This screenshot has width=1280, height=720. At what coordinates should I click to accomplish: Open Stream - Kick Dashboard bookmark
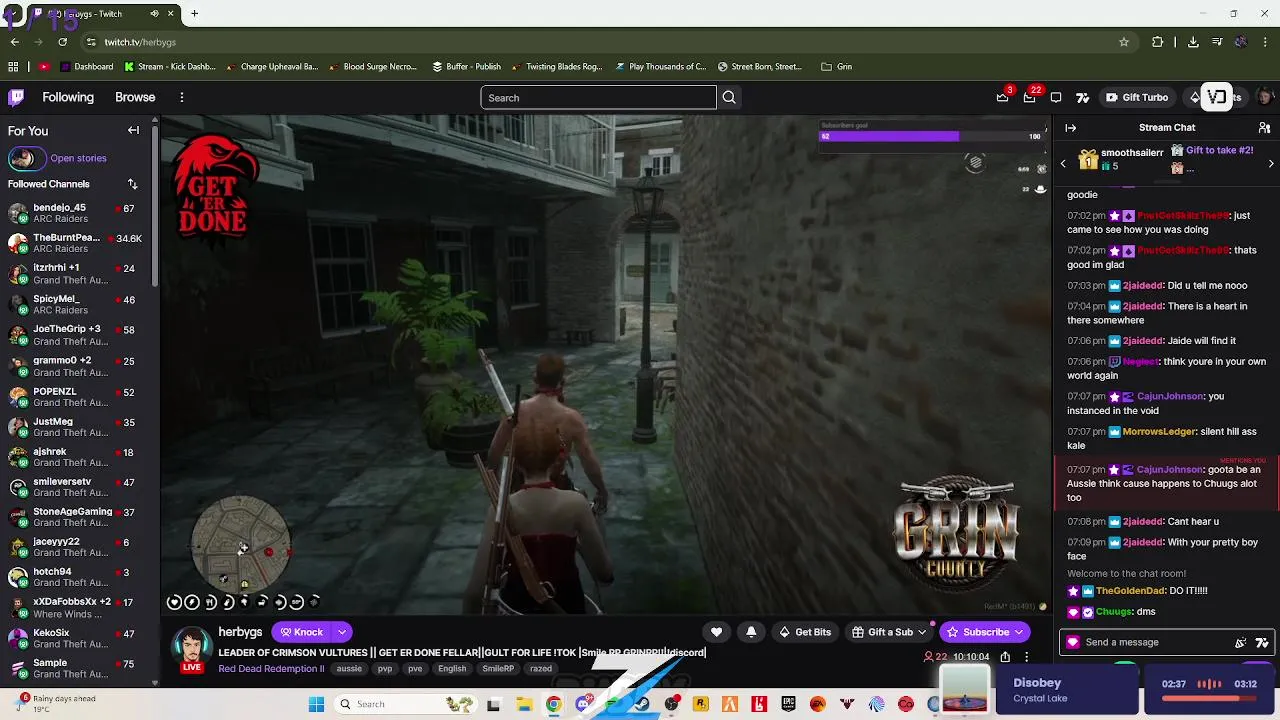pos(169,67)
